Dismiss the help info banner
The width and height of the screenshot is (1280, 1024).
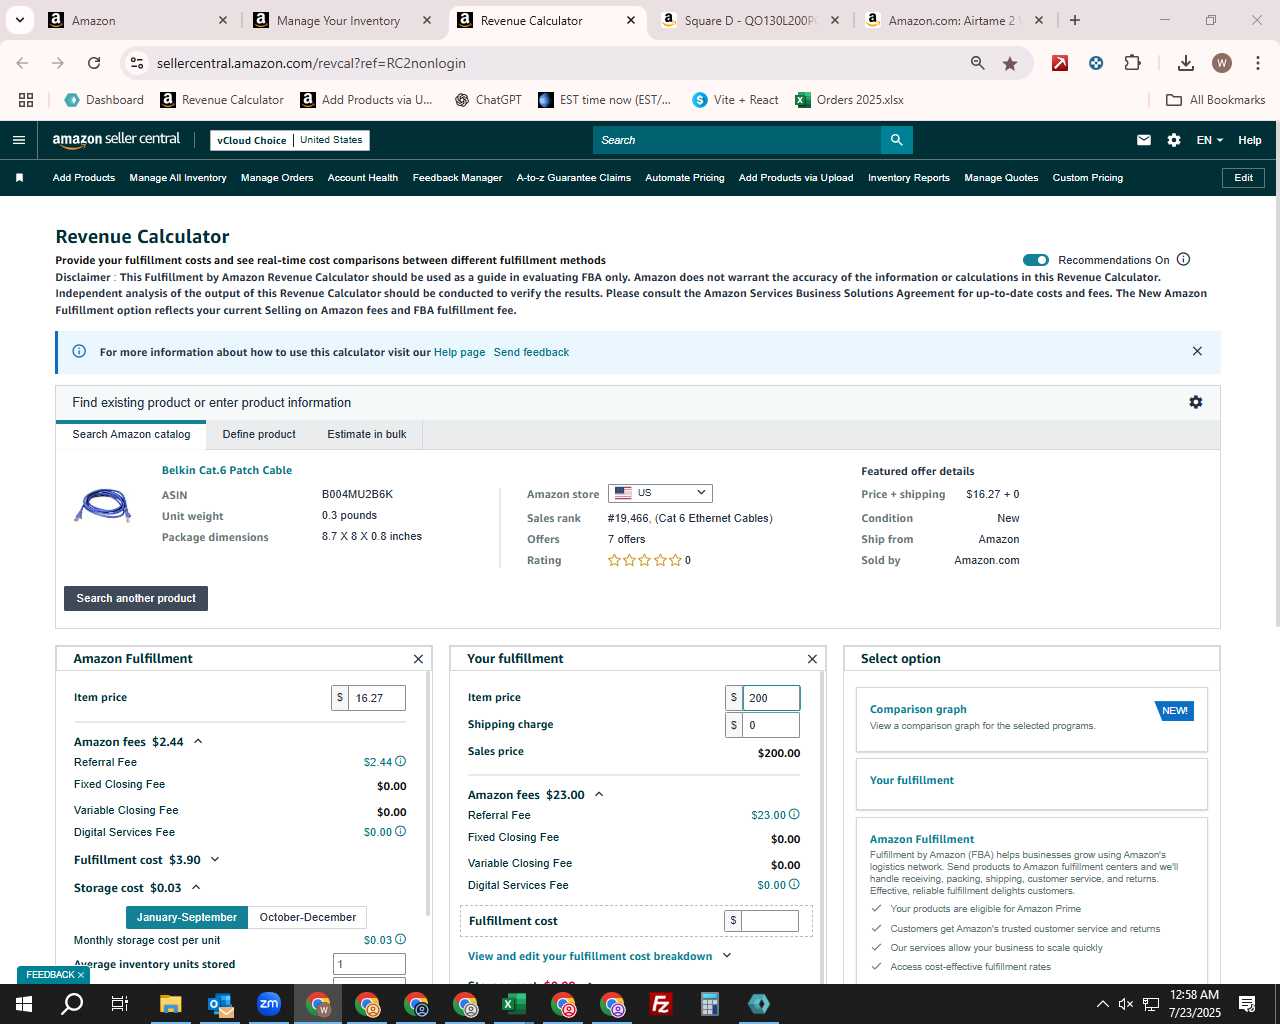point(1197,351)
